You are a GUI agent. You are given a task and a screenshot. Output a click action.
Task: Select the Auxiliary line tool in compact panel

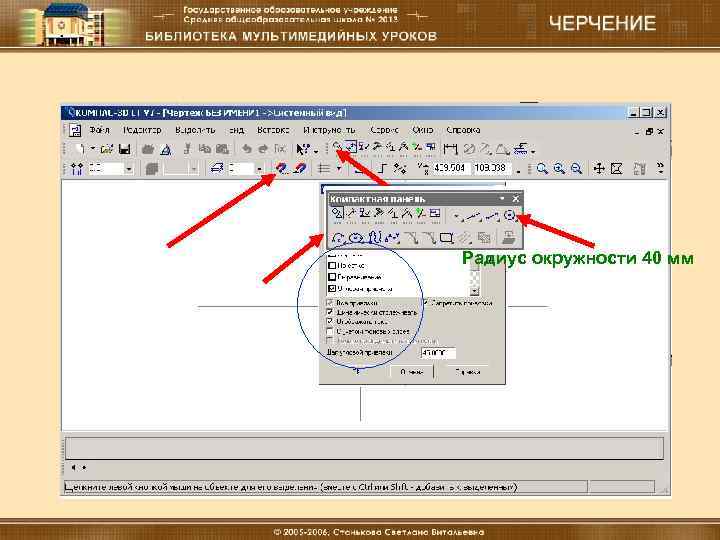click(x=474, y=214)
